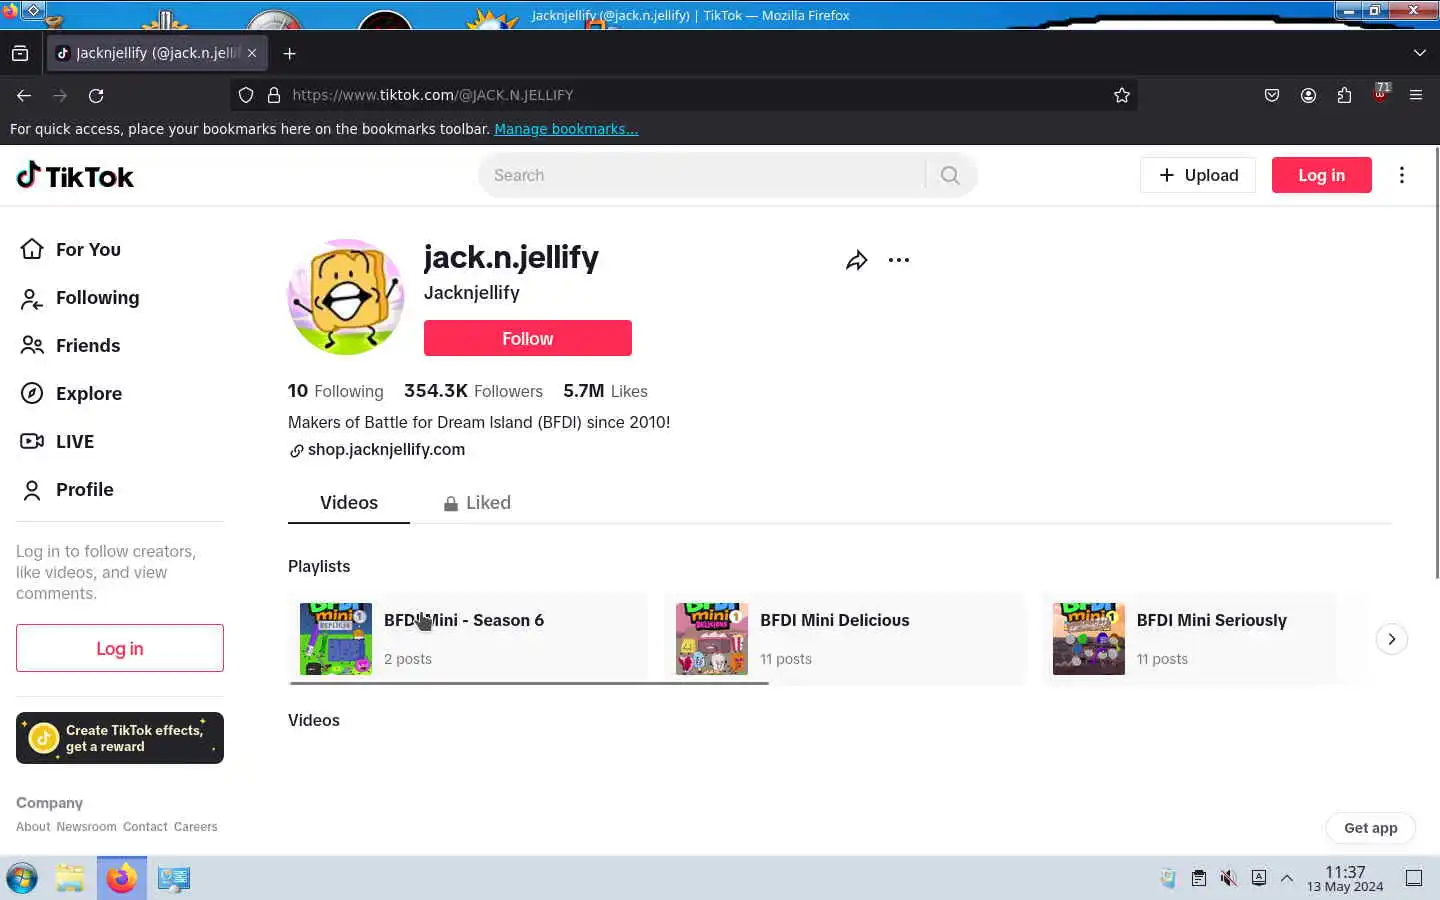Open profile more options (three dots)
Screen dimensions: 1440x900
(899, 260)
